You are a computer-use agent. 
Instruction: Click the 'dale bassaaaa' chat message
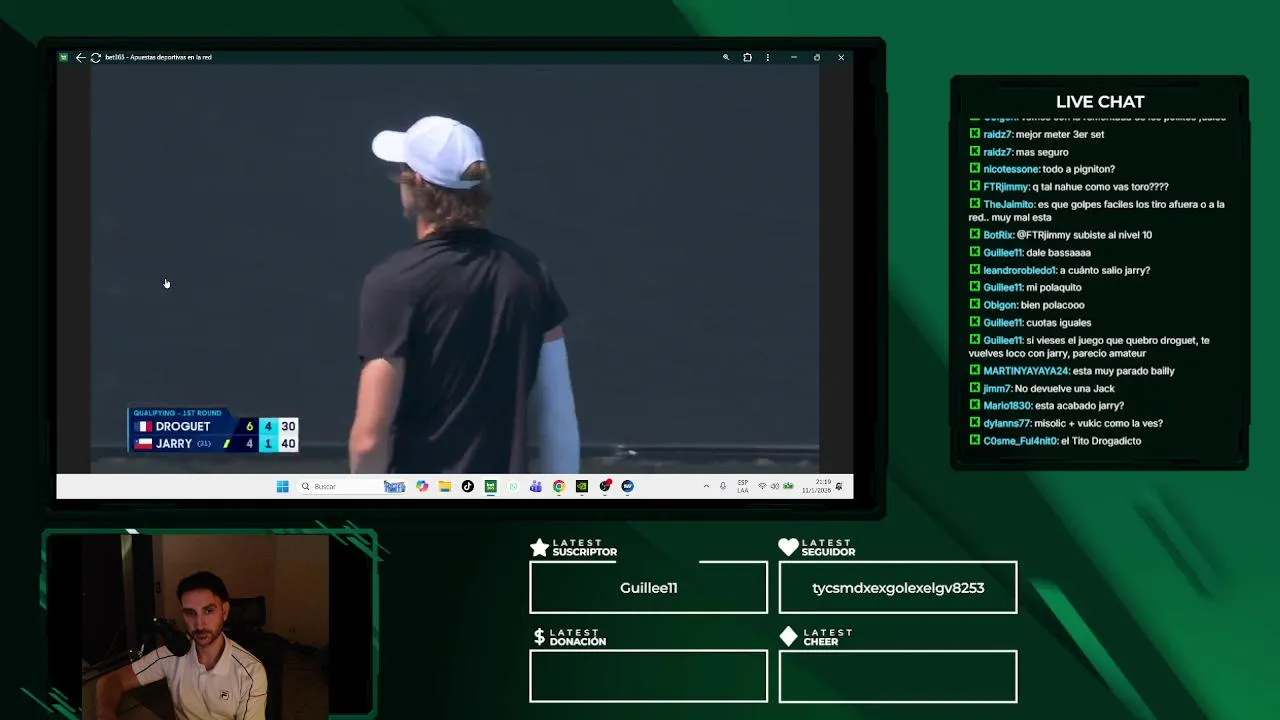[x=1058, y=253]
